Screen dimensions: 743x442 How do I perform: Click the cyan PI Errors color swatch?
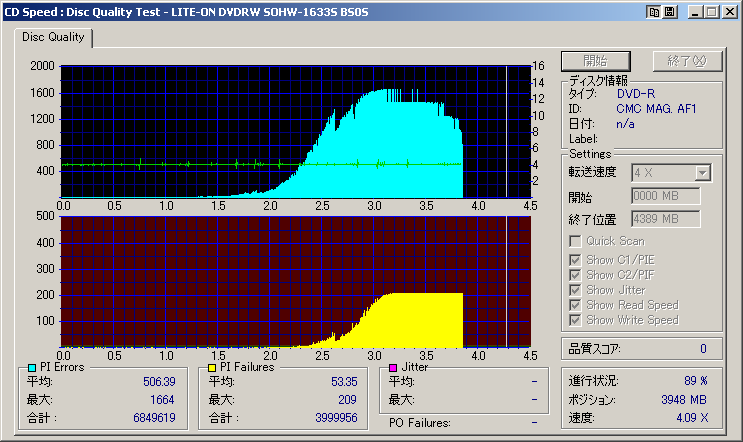coord(32,368)
